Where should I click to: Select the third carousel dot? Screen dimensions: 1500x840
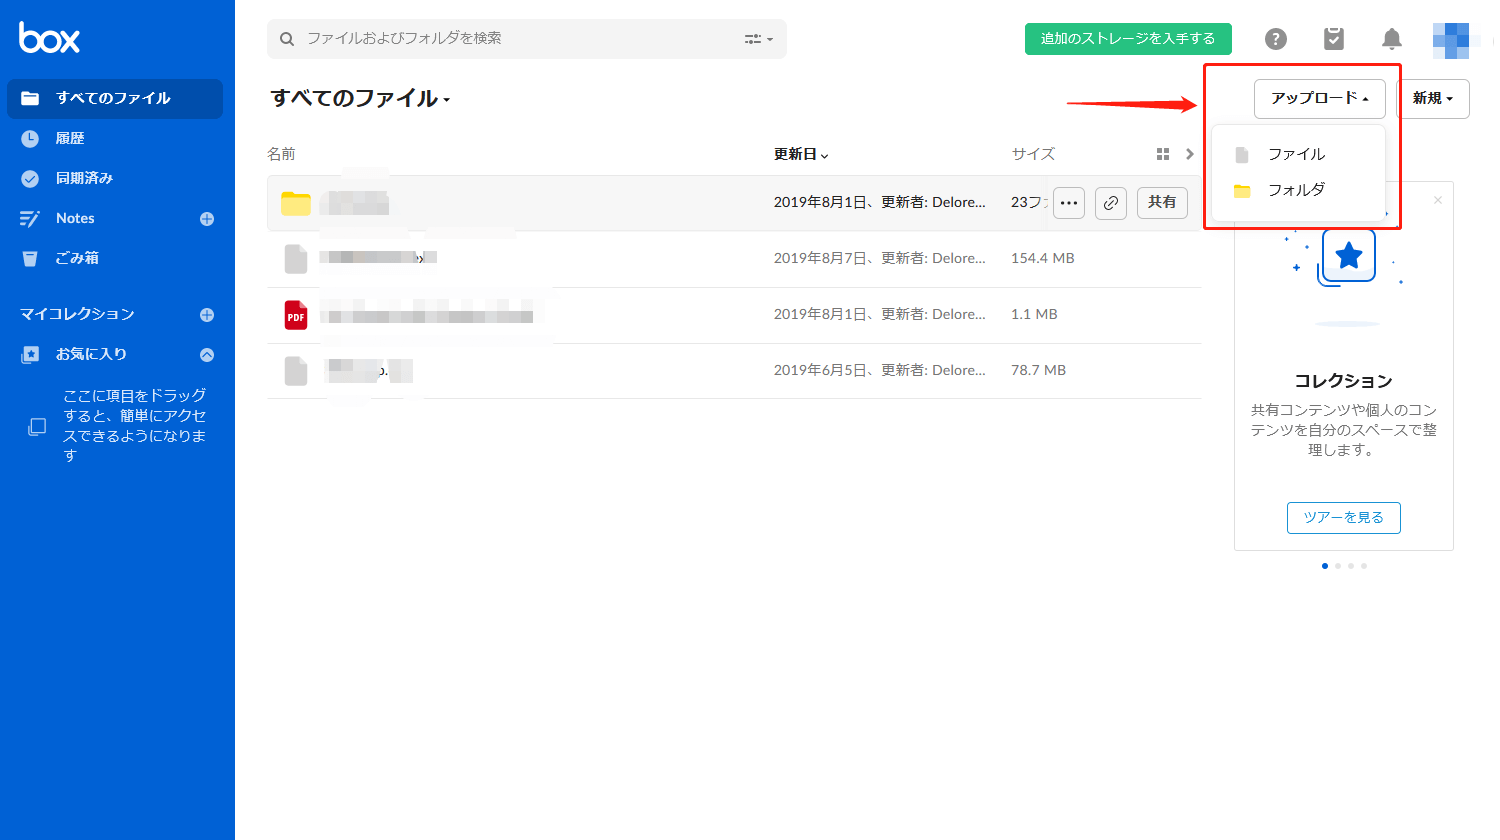(1351, 566)
